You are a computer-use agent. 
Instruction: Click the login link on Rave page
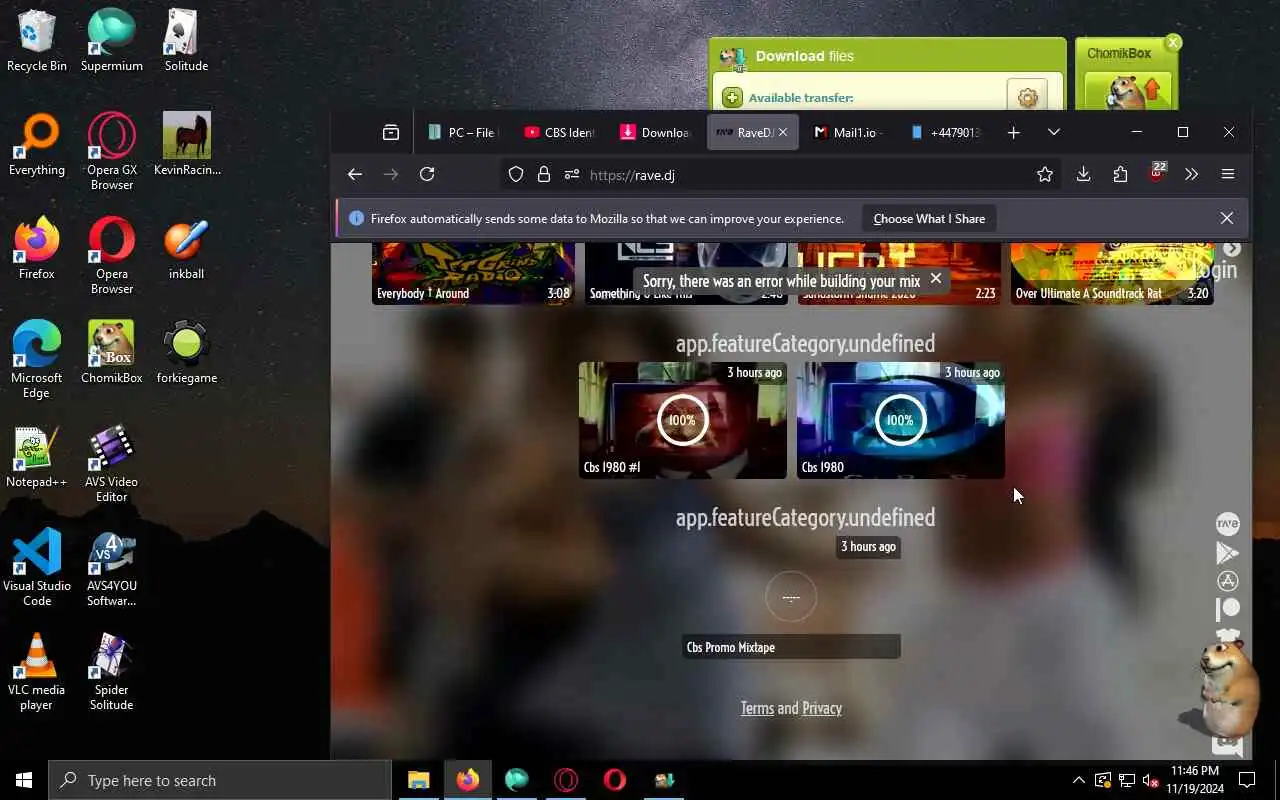pyautogui.click(x=1216, y=269)
